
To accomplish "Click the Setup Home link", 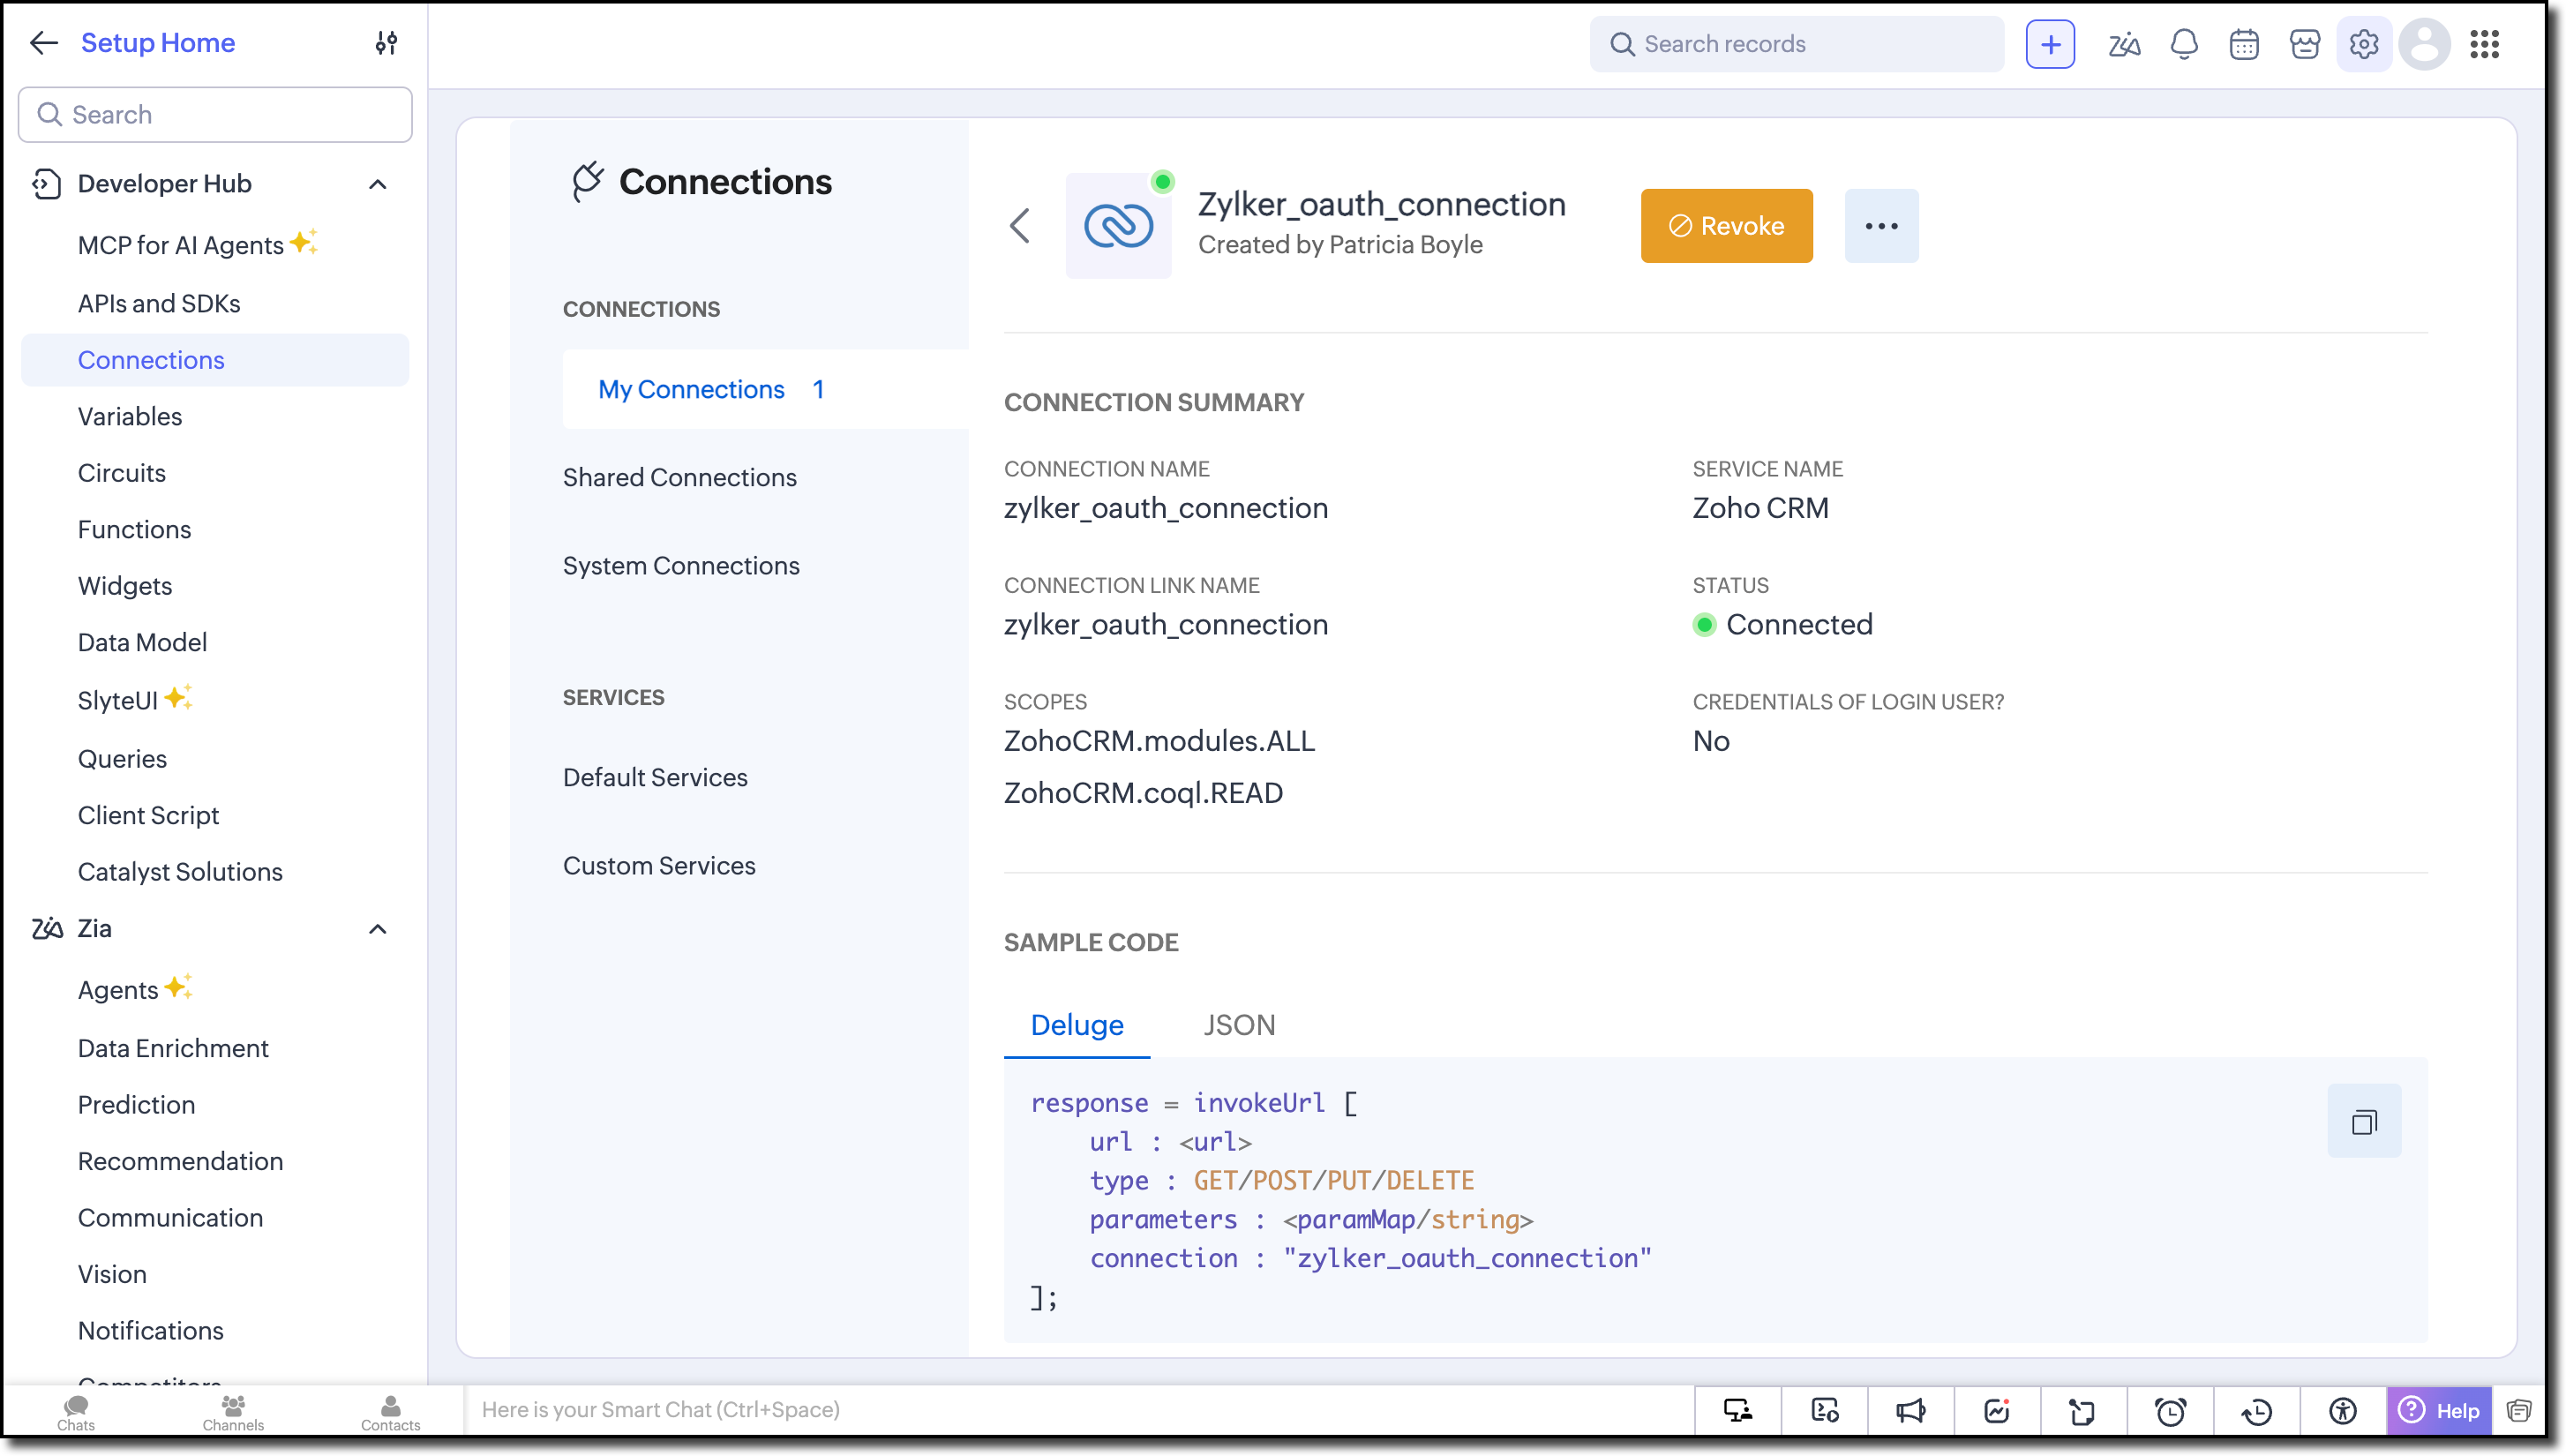I will pyautogui.click(x=158, y=43).
